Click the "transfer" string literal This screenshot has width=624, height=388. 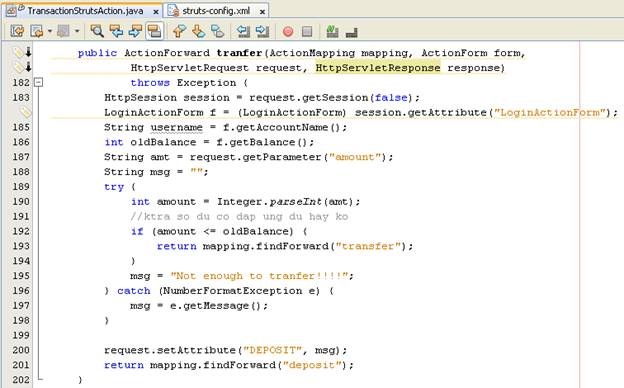click(368, 246)
